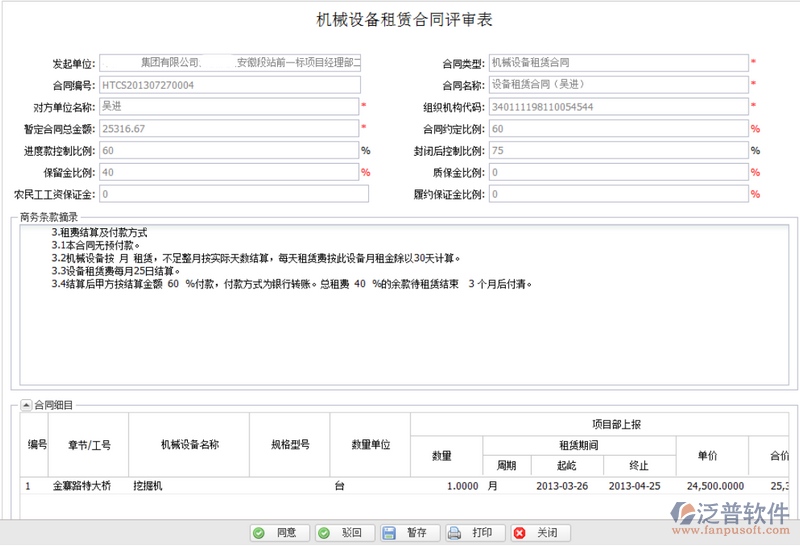This screenshot has height=546, width=800.
Task: Click the 对方单位名称 field
Action: 228,107
